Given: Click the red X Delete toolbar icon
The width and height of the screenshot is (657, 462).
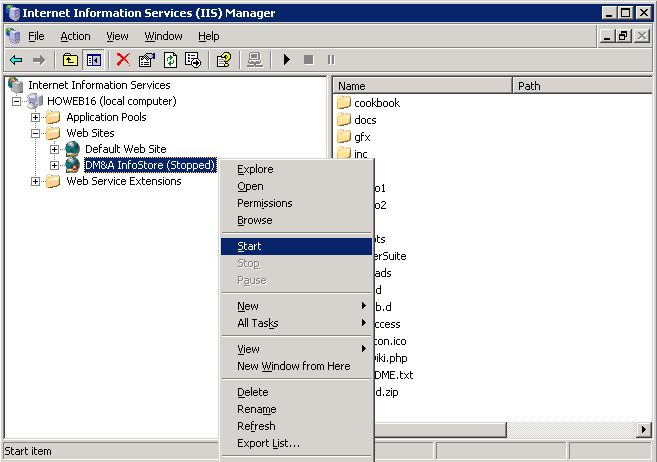Looking at the screenshot, I should tap(123, 59).
